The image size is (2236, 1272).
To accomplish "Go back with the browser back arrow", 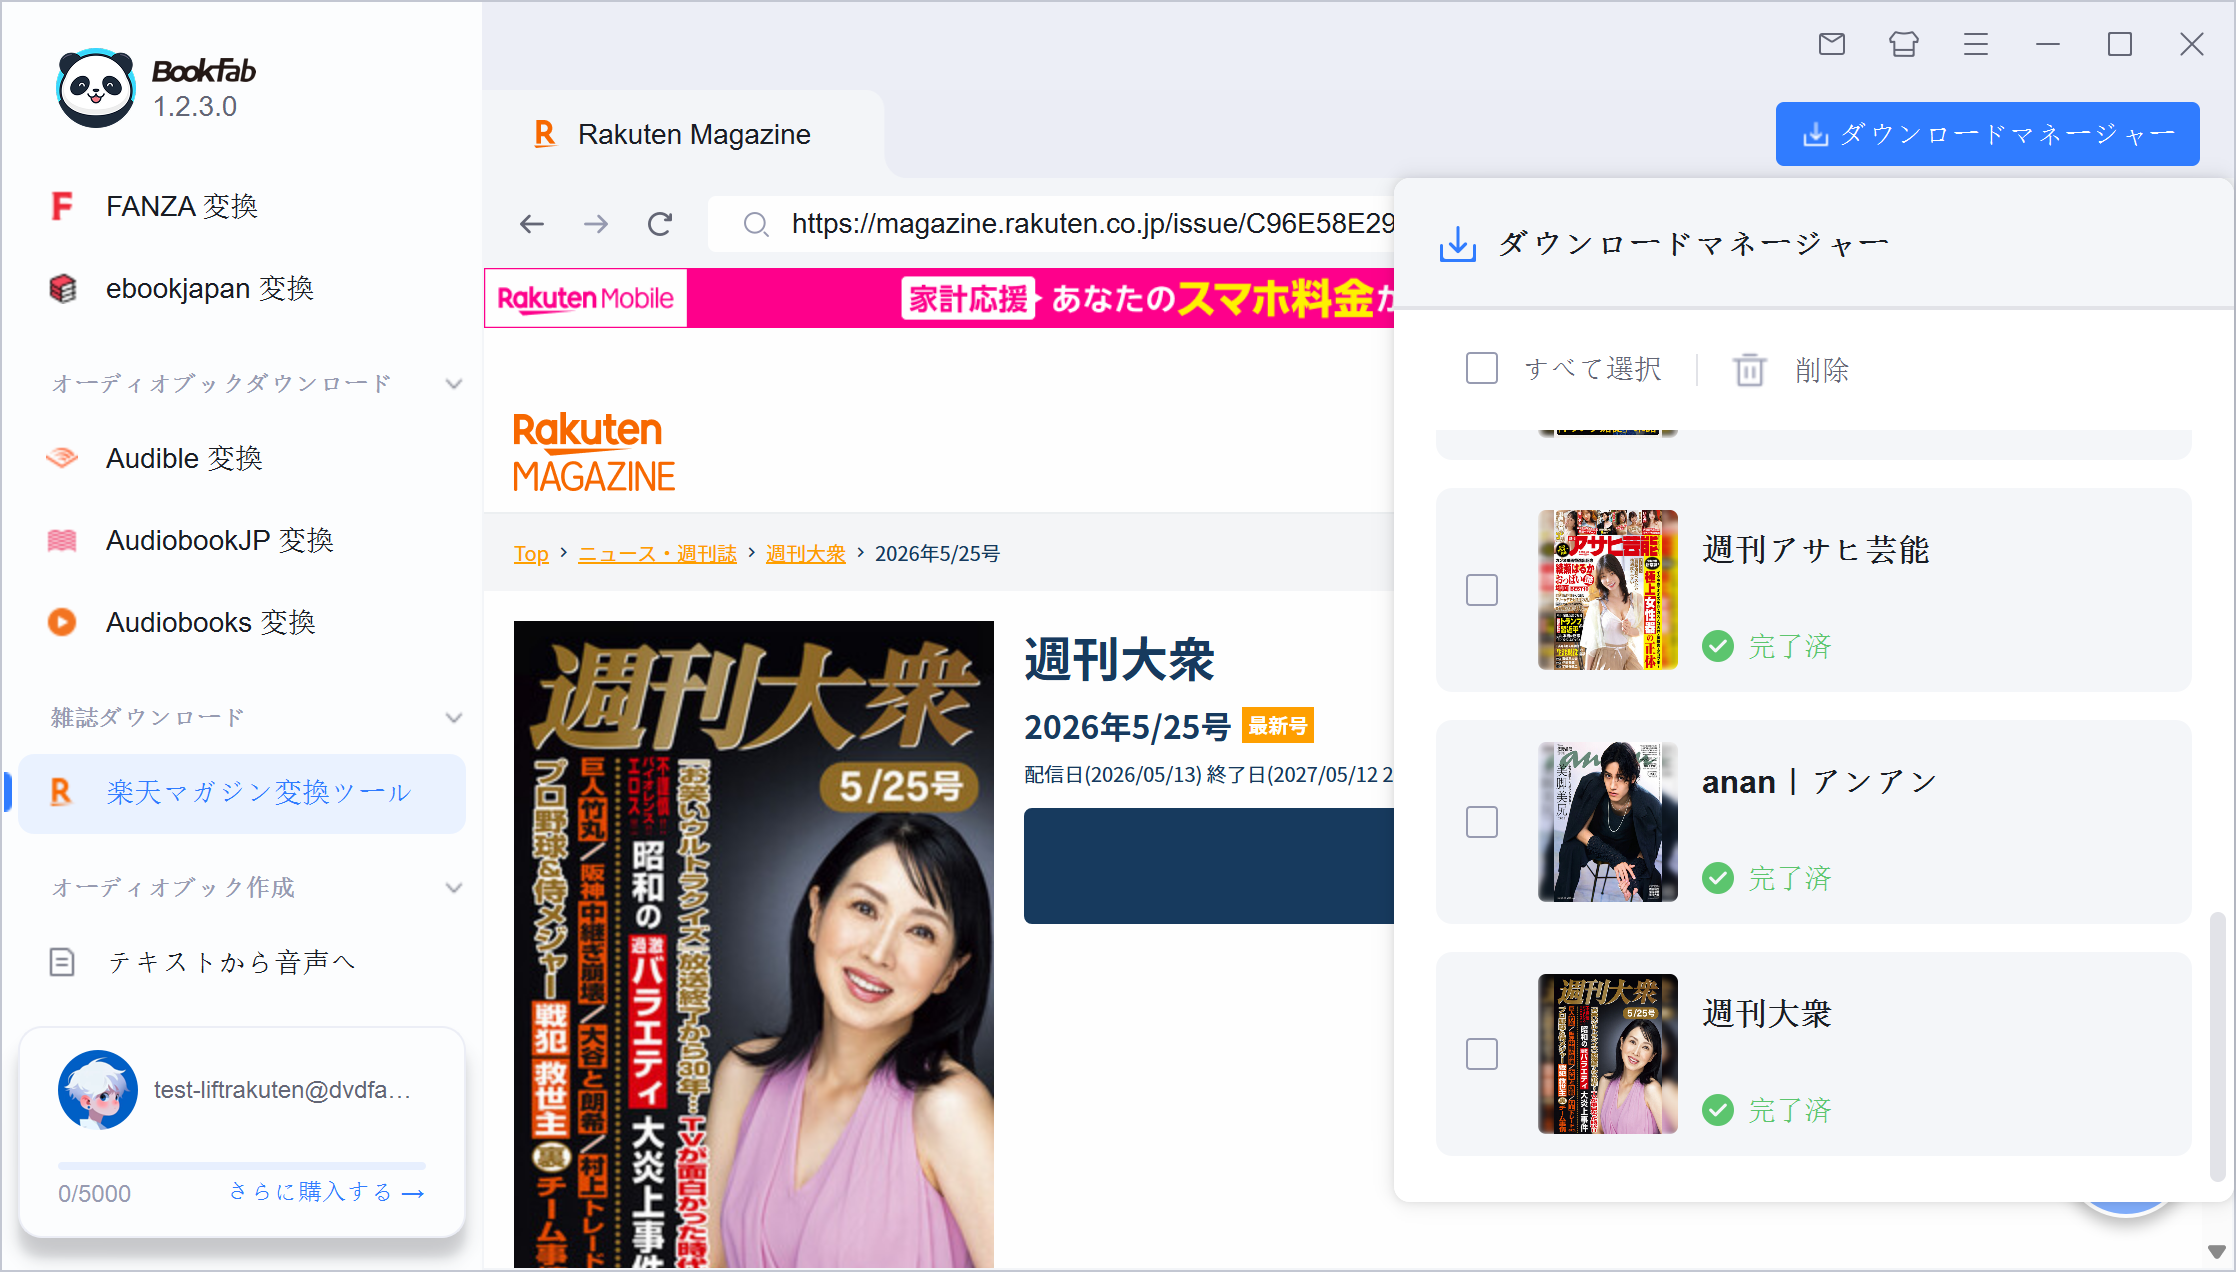I will [x=532, y=224].
